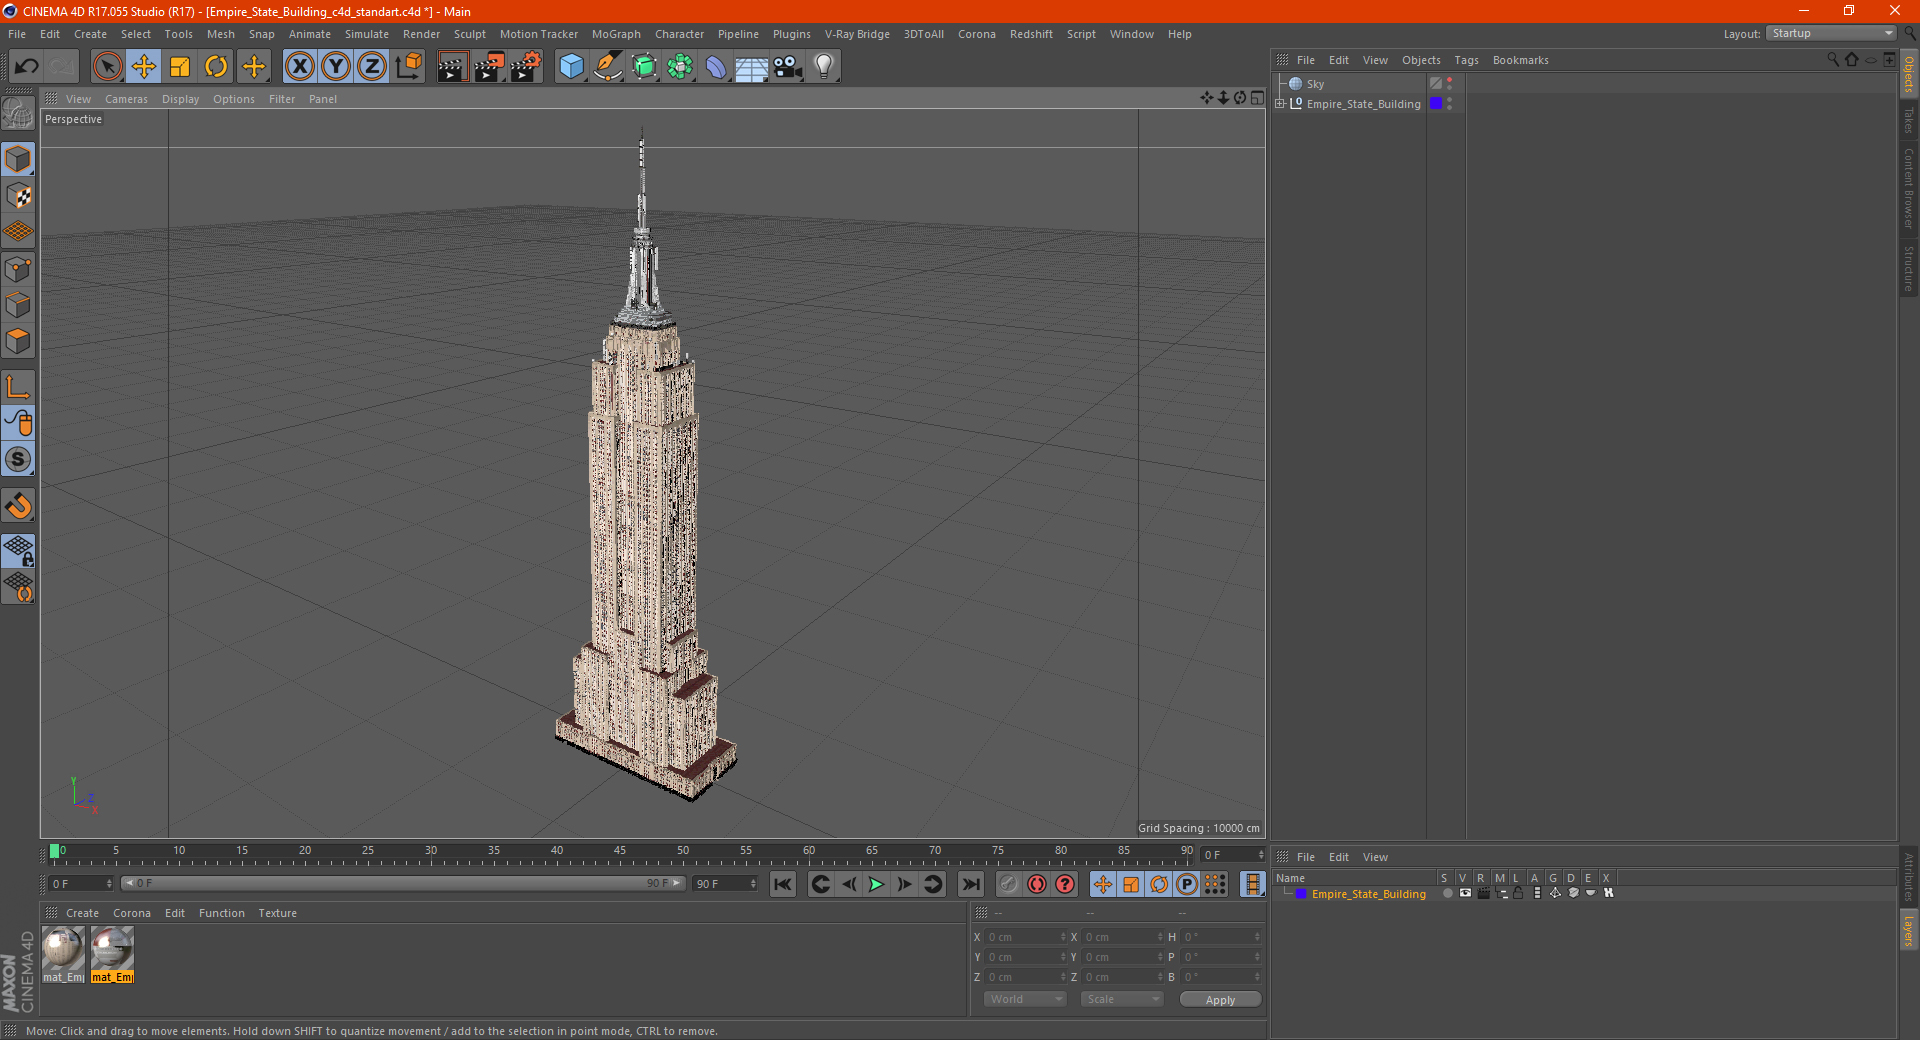This screenshot has width=1920, height=1040.
Task: Click Empire_State_Building layer color swatch in Layers
Action: click(x=1301, y=894)
